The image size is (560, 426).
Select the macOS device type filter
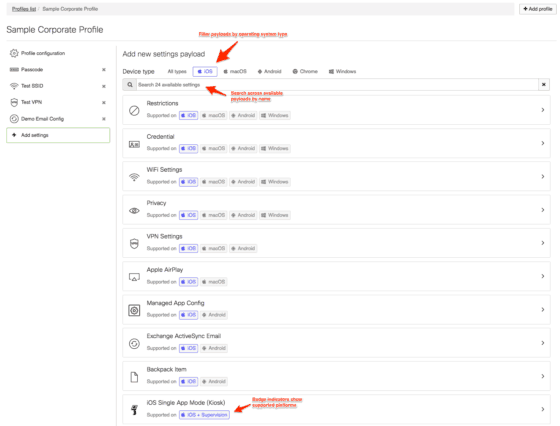(235, 71)
